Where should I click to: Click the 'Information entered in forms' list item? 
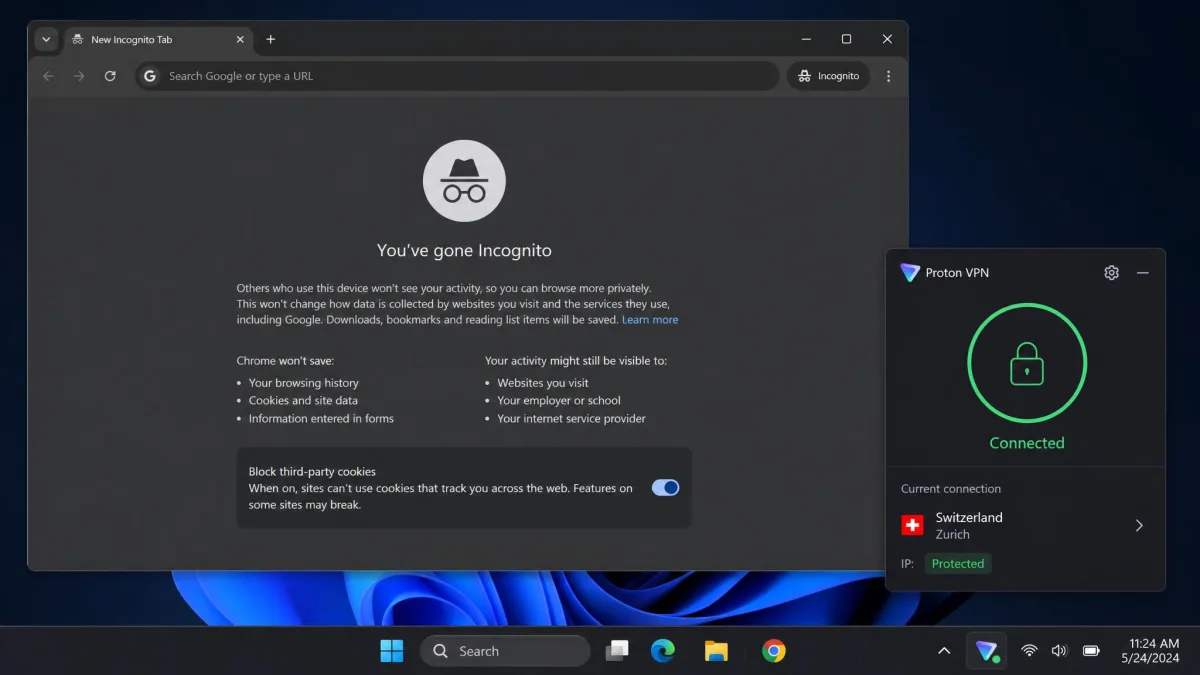[321, 419]
